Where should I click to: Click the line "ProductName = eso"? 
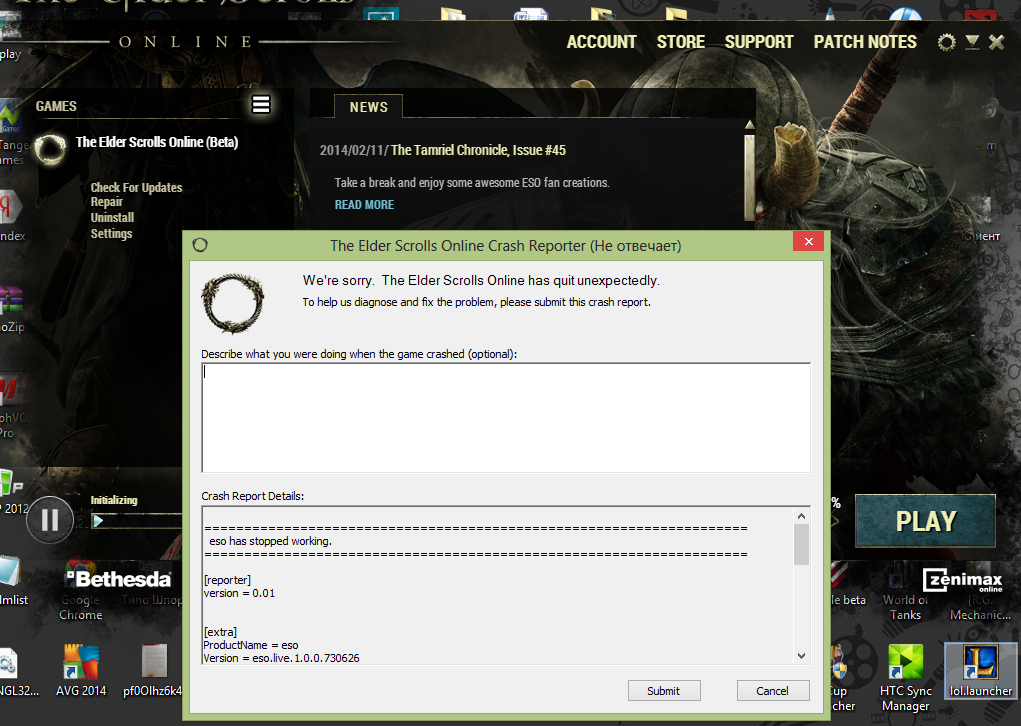tap(251, 645)
